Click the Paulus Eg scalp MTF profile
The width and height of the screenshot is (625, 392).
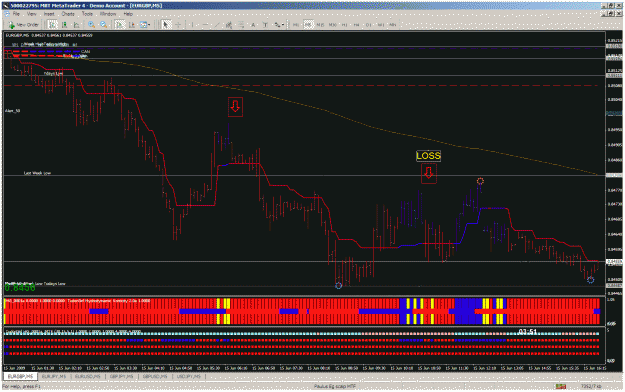[335, 386]
